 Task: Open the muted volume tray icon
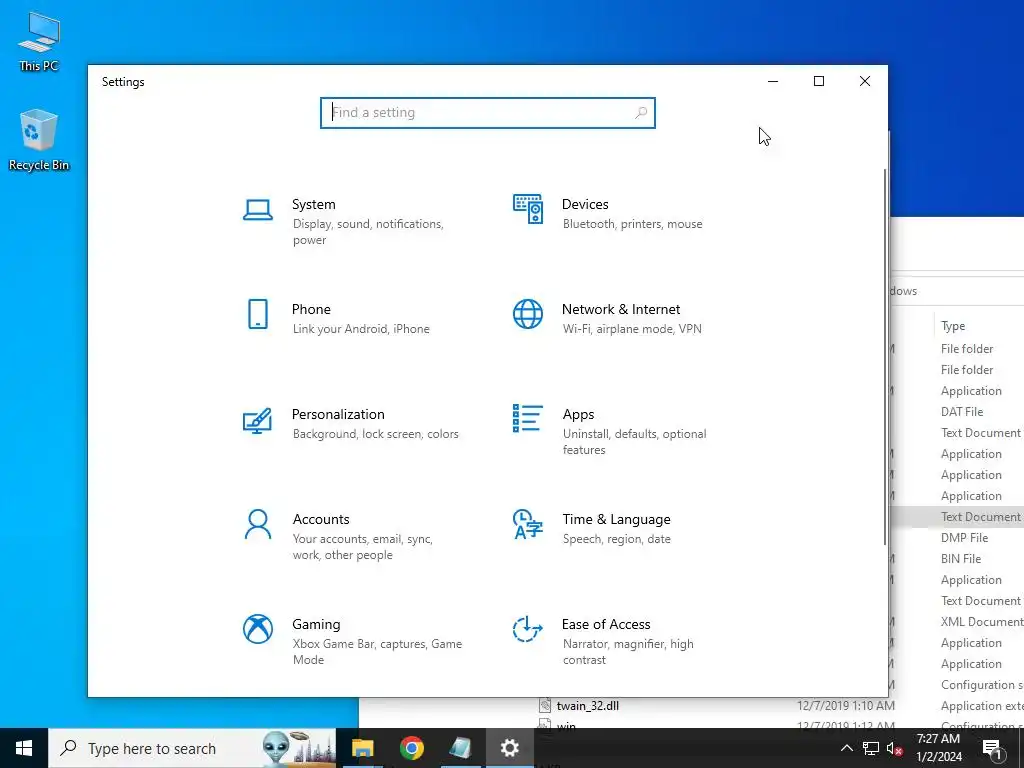coord(895,749)
